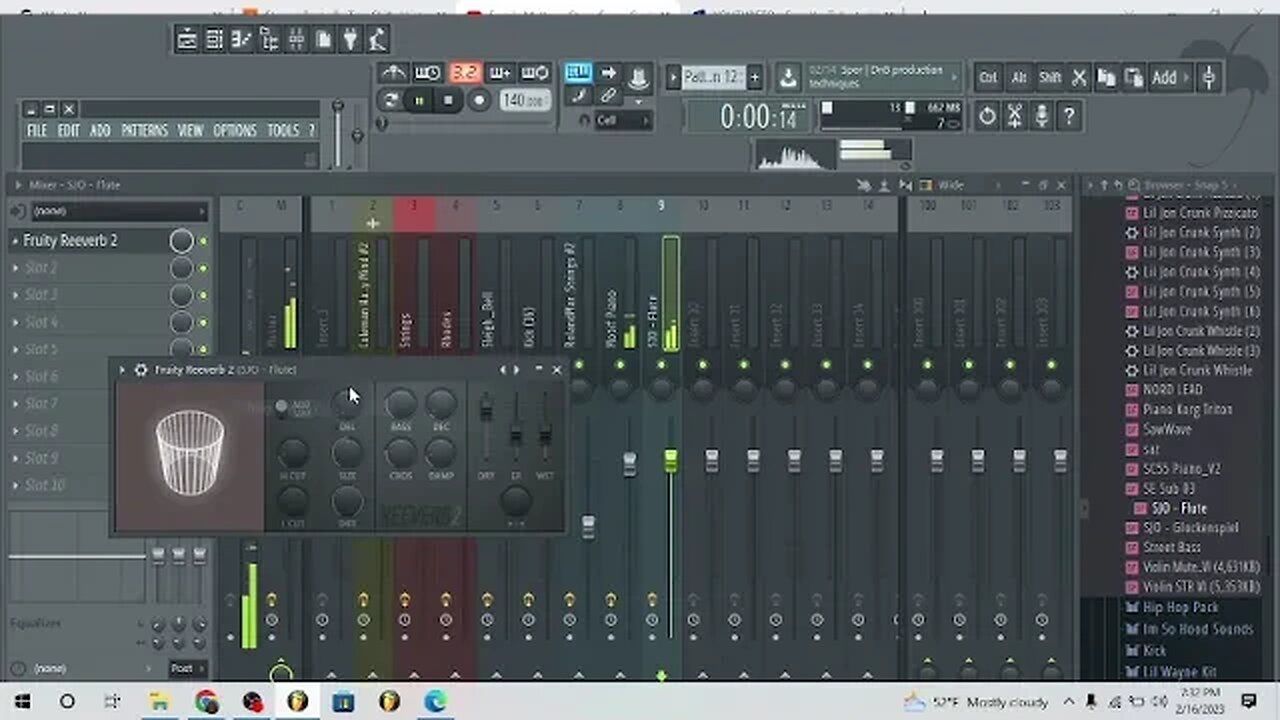Toggle wait for input icon

[428, 73]
